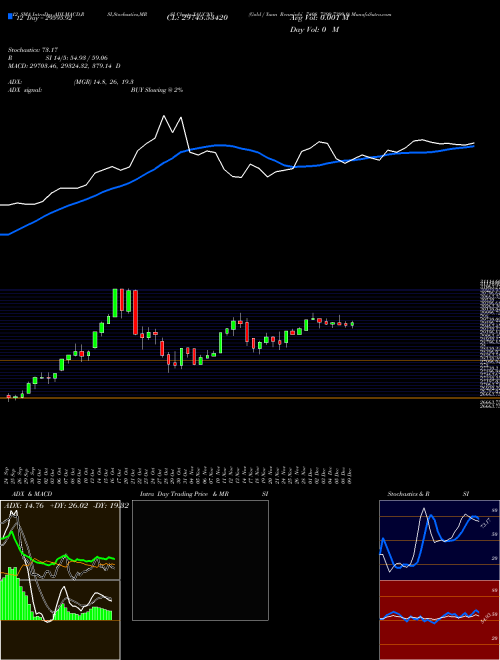The width and height of the screenshot is (500, 660).
Task: Click the 'Stochastics & R' panel title
Action: pos(409,494)
